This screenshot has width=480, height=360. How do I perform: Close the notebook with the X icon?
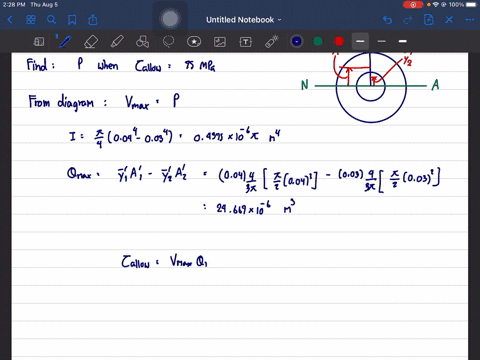coord(449,20)
